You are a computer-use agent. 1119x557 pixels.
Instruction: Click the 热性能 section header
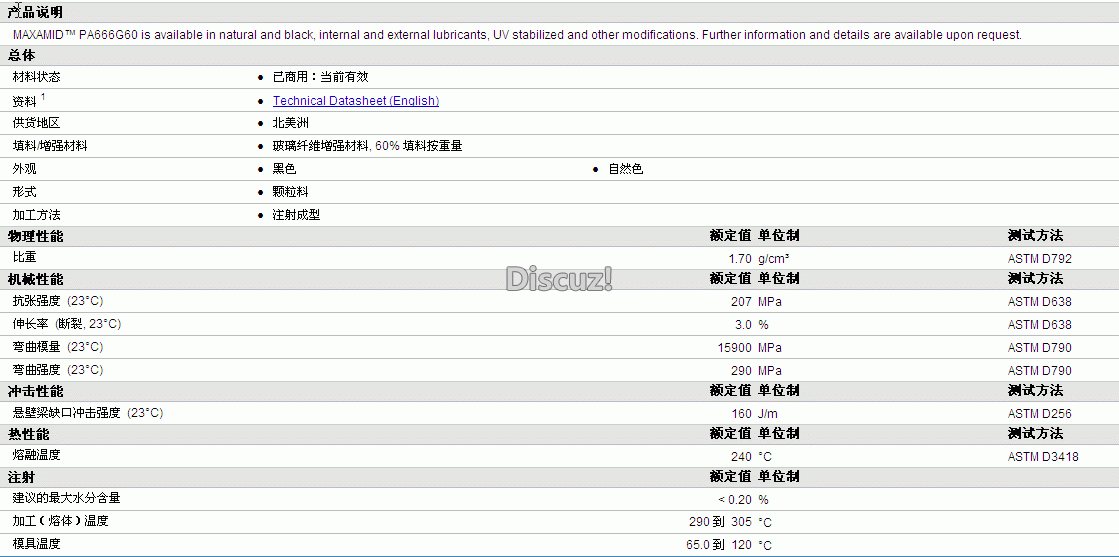[x=29, y=434]
